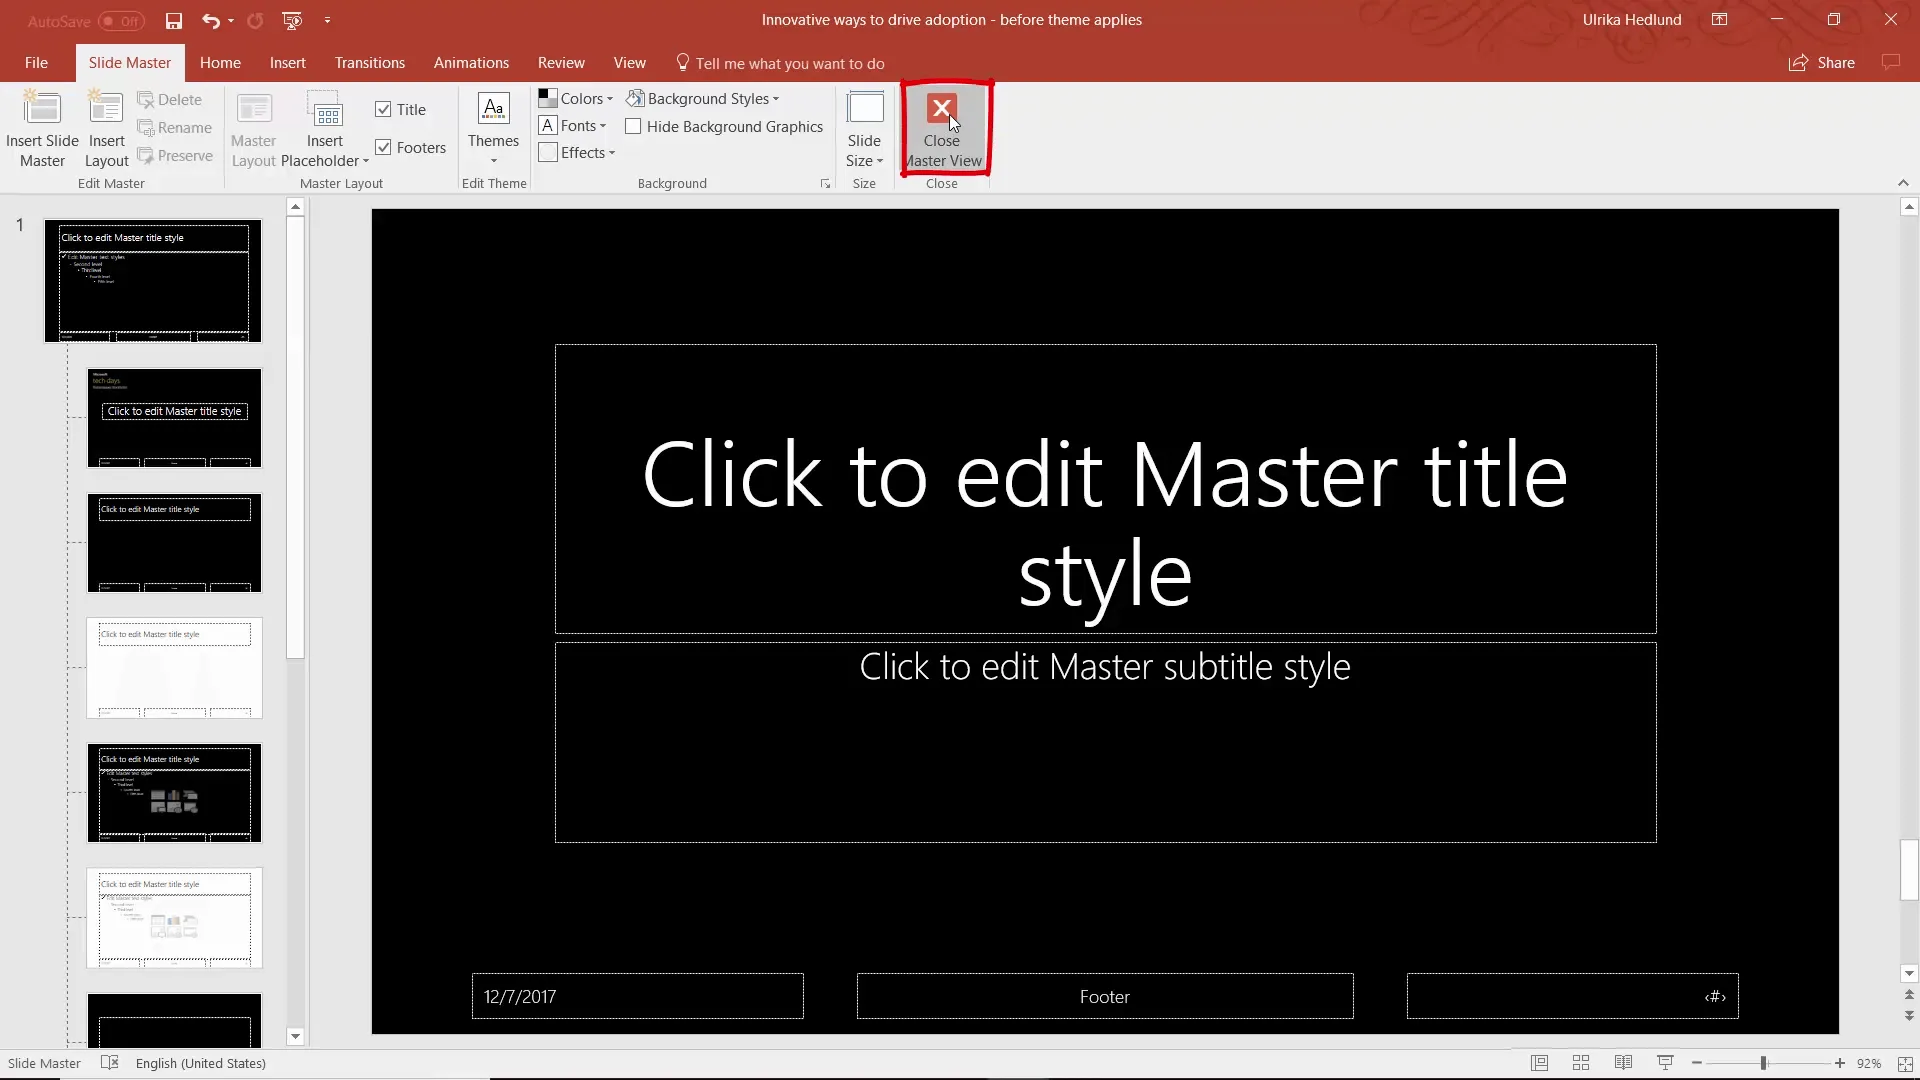Open the Effects dropdown
Image resolution: width=1920 pixels, height=1080 pixels.
(x=577, y=153)
